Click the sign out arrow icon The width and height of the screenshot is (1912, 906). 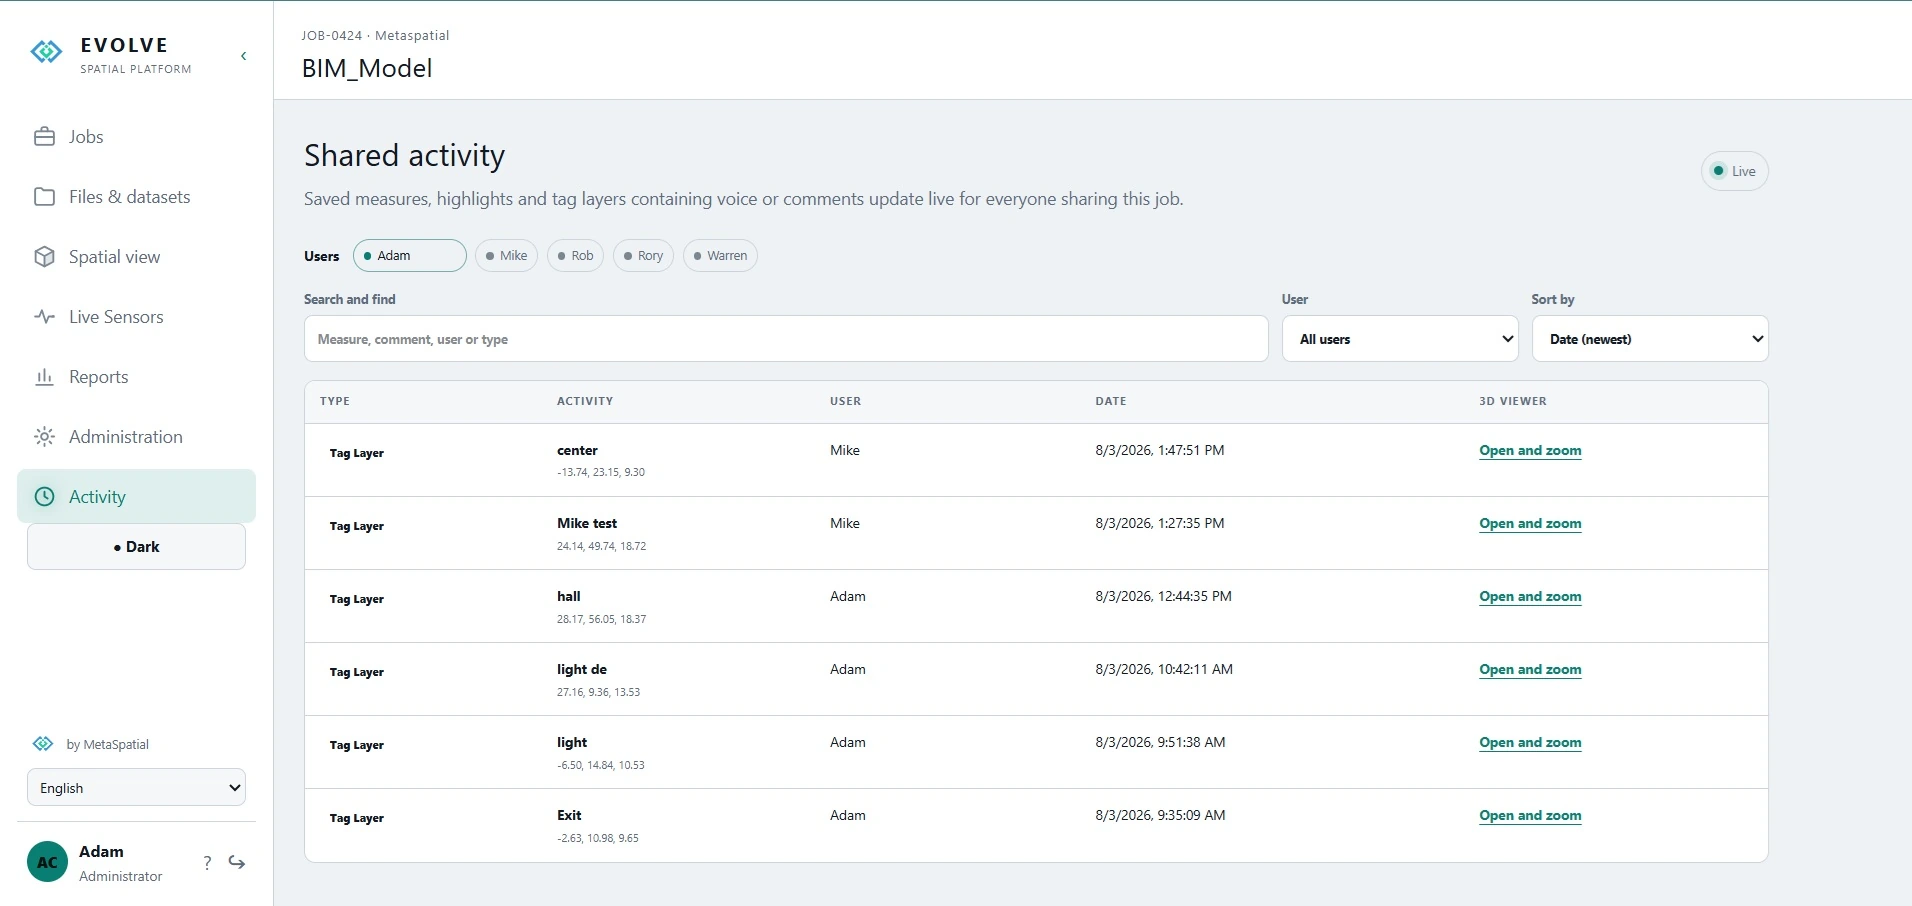(237, 862)
